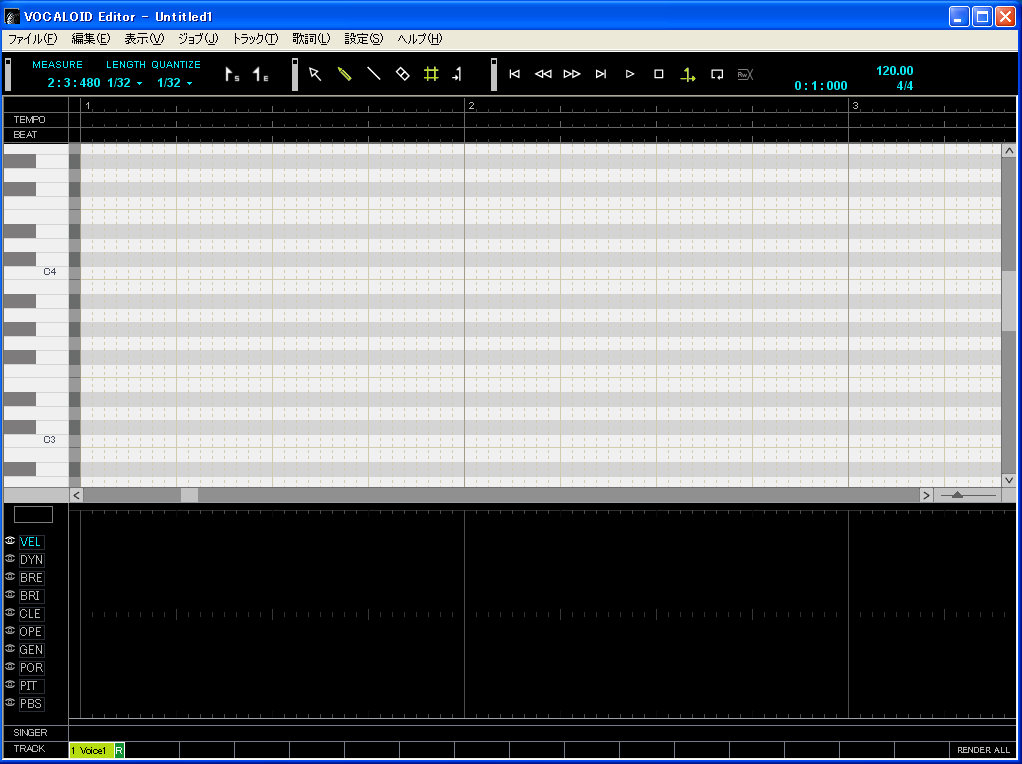1022x764 pixels.
Task: Open the ヘルプ(H) menu
Action: tap(420, 39)
